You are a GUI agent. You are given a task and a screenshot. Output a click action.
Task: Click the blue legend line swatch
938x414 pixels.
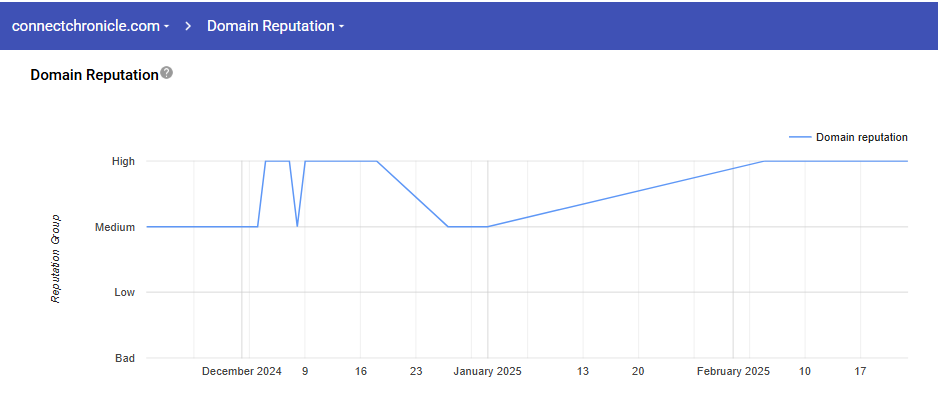click(x=800, y=137)
